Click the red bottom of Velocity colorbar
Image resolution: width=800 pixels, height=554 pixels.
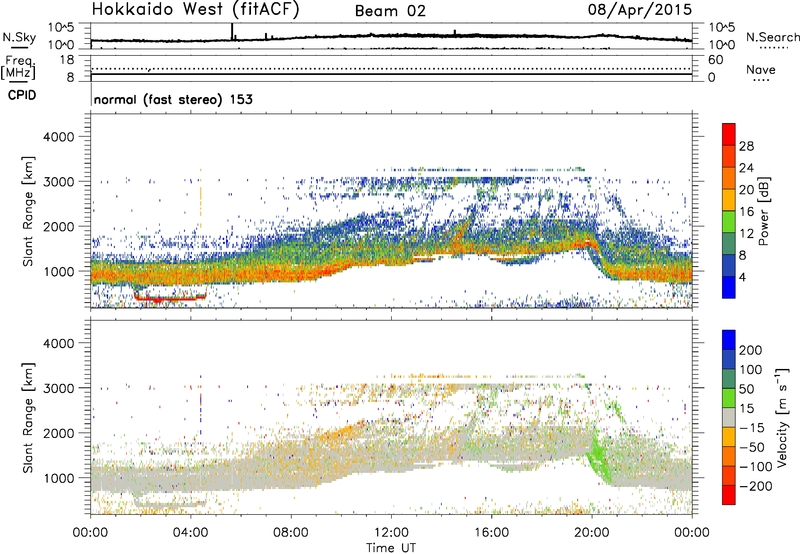[729, 496]
